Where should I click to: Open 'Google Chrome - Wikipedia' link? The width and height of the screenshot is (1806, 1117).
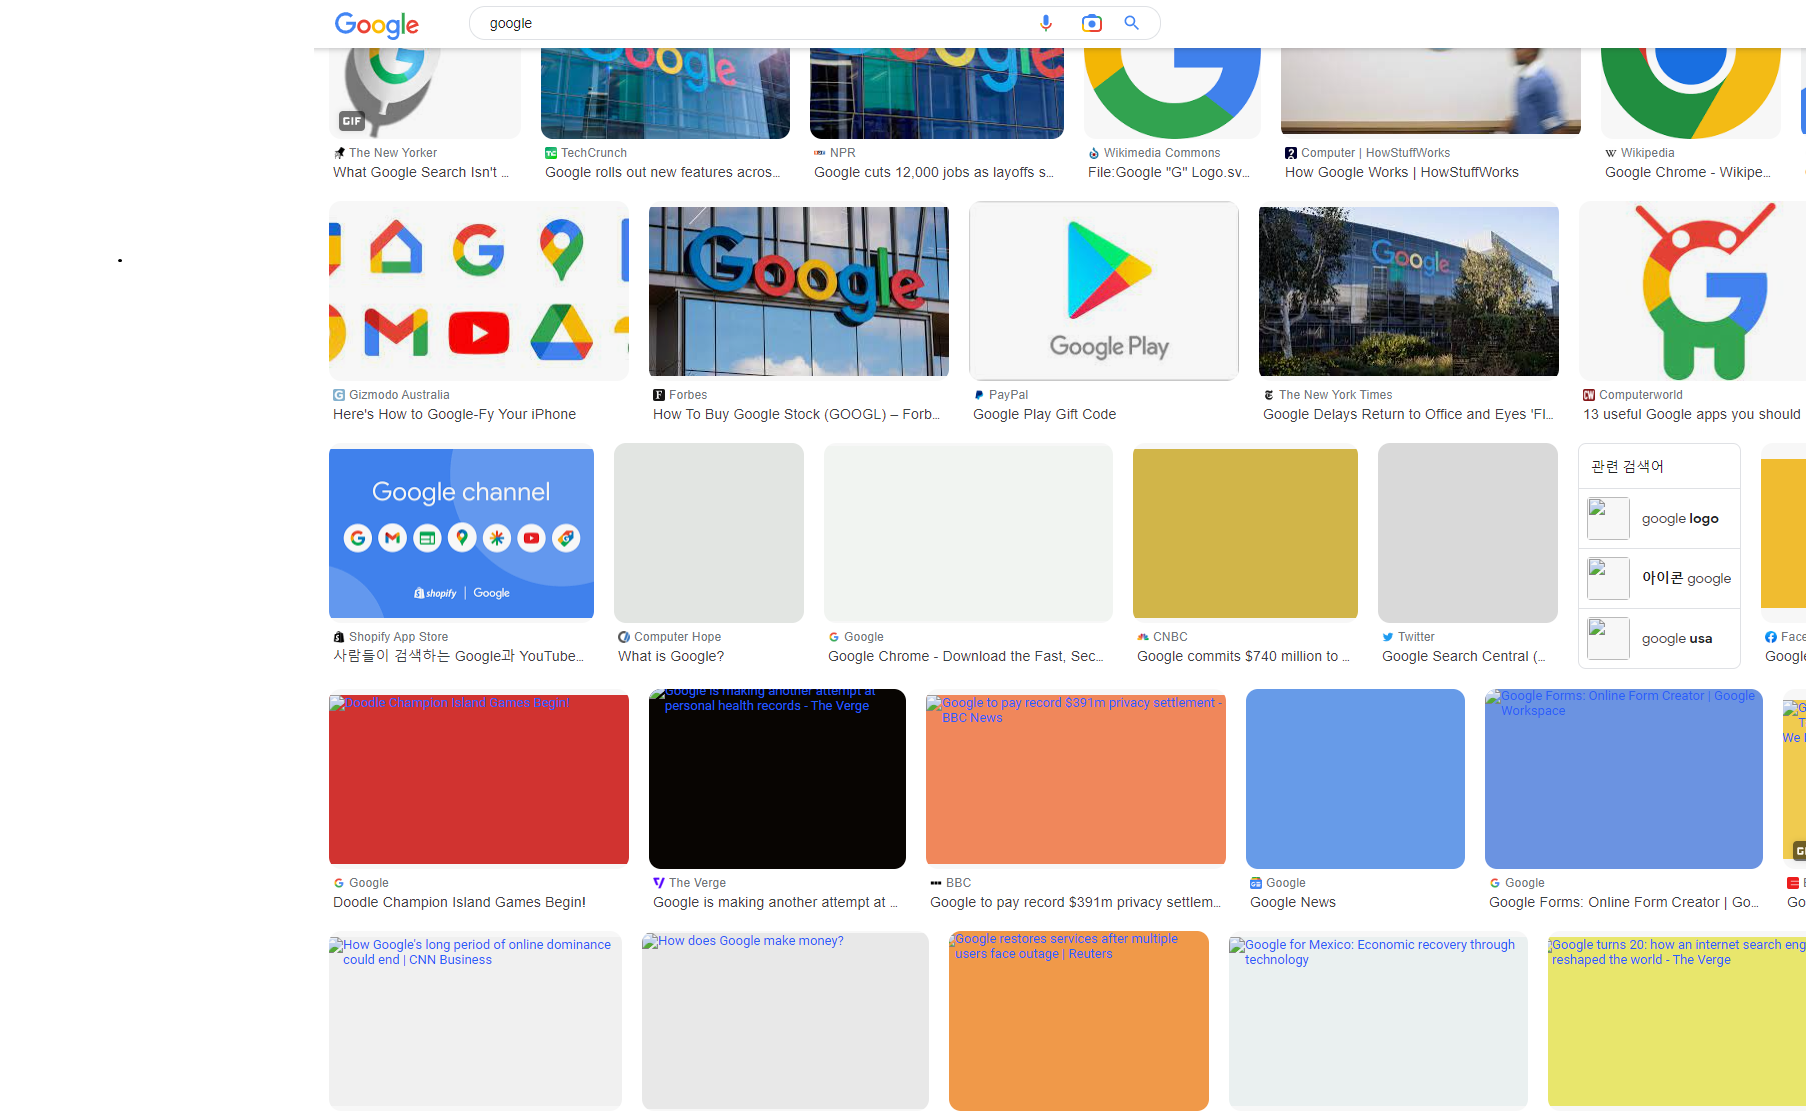[1688, 172]
